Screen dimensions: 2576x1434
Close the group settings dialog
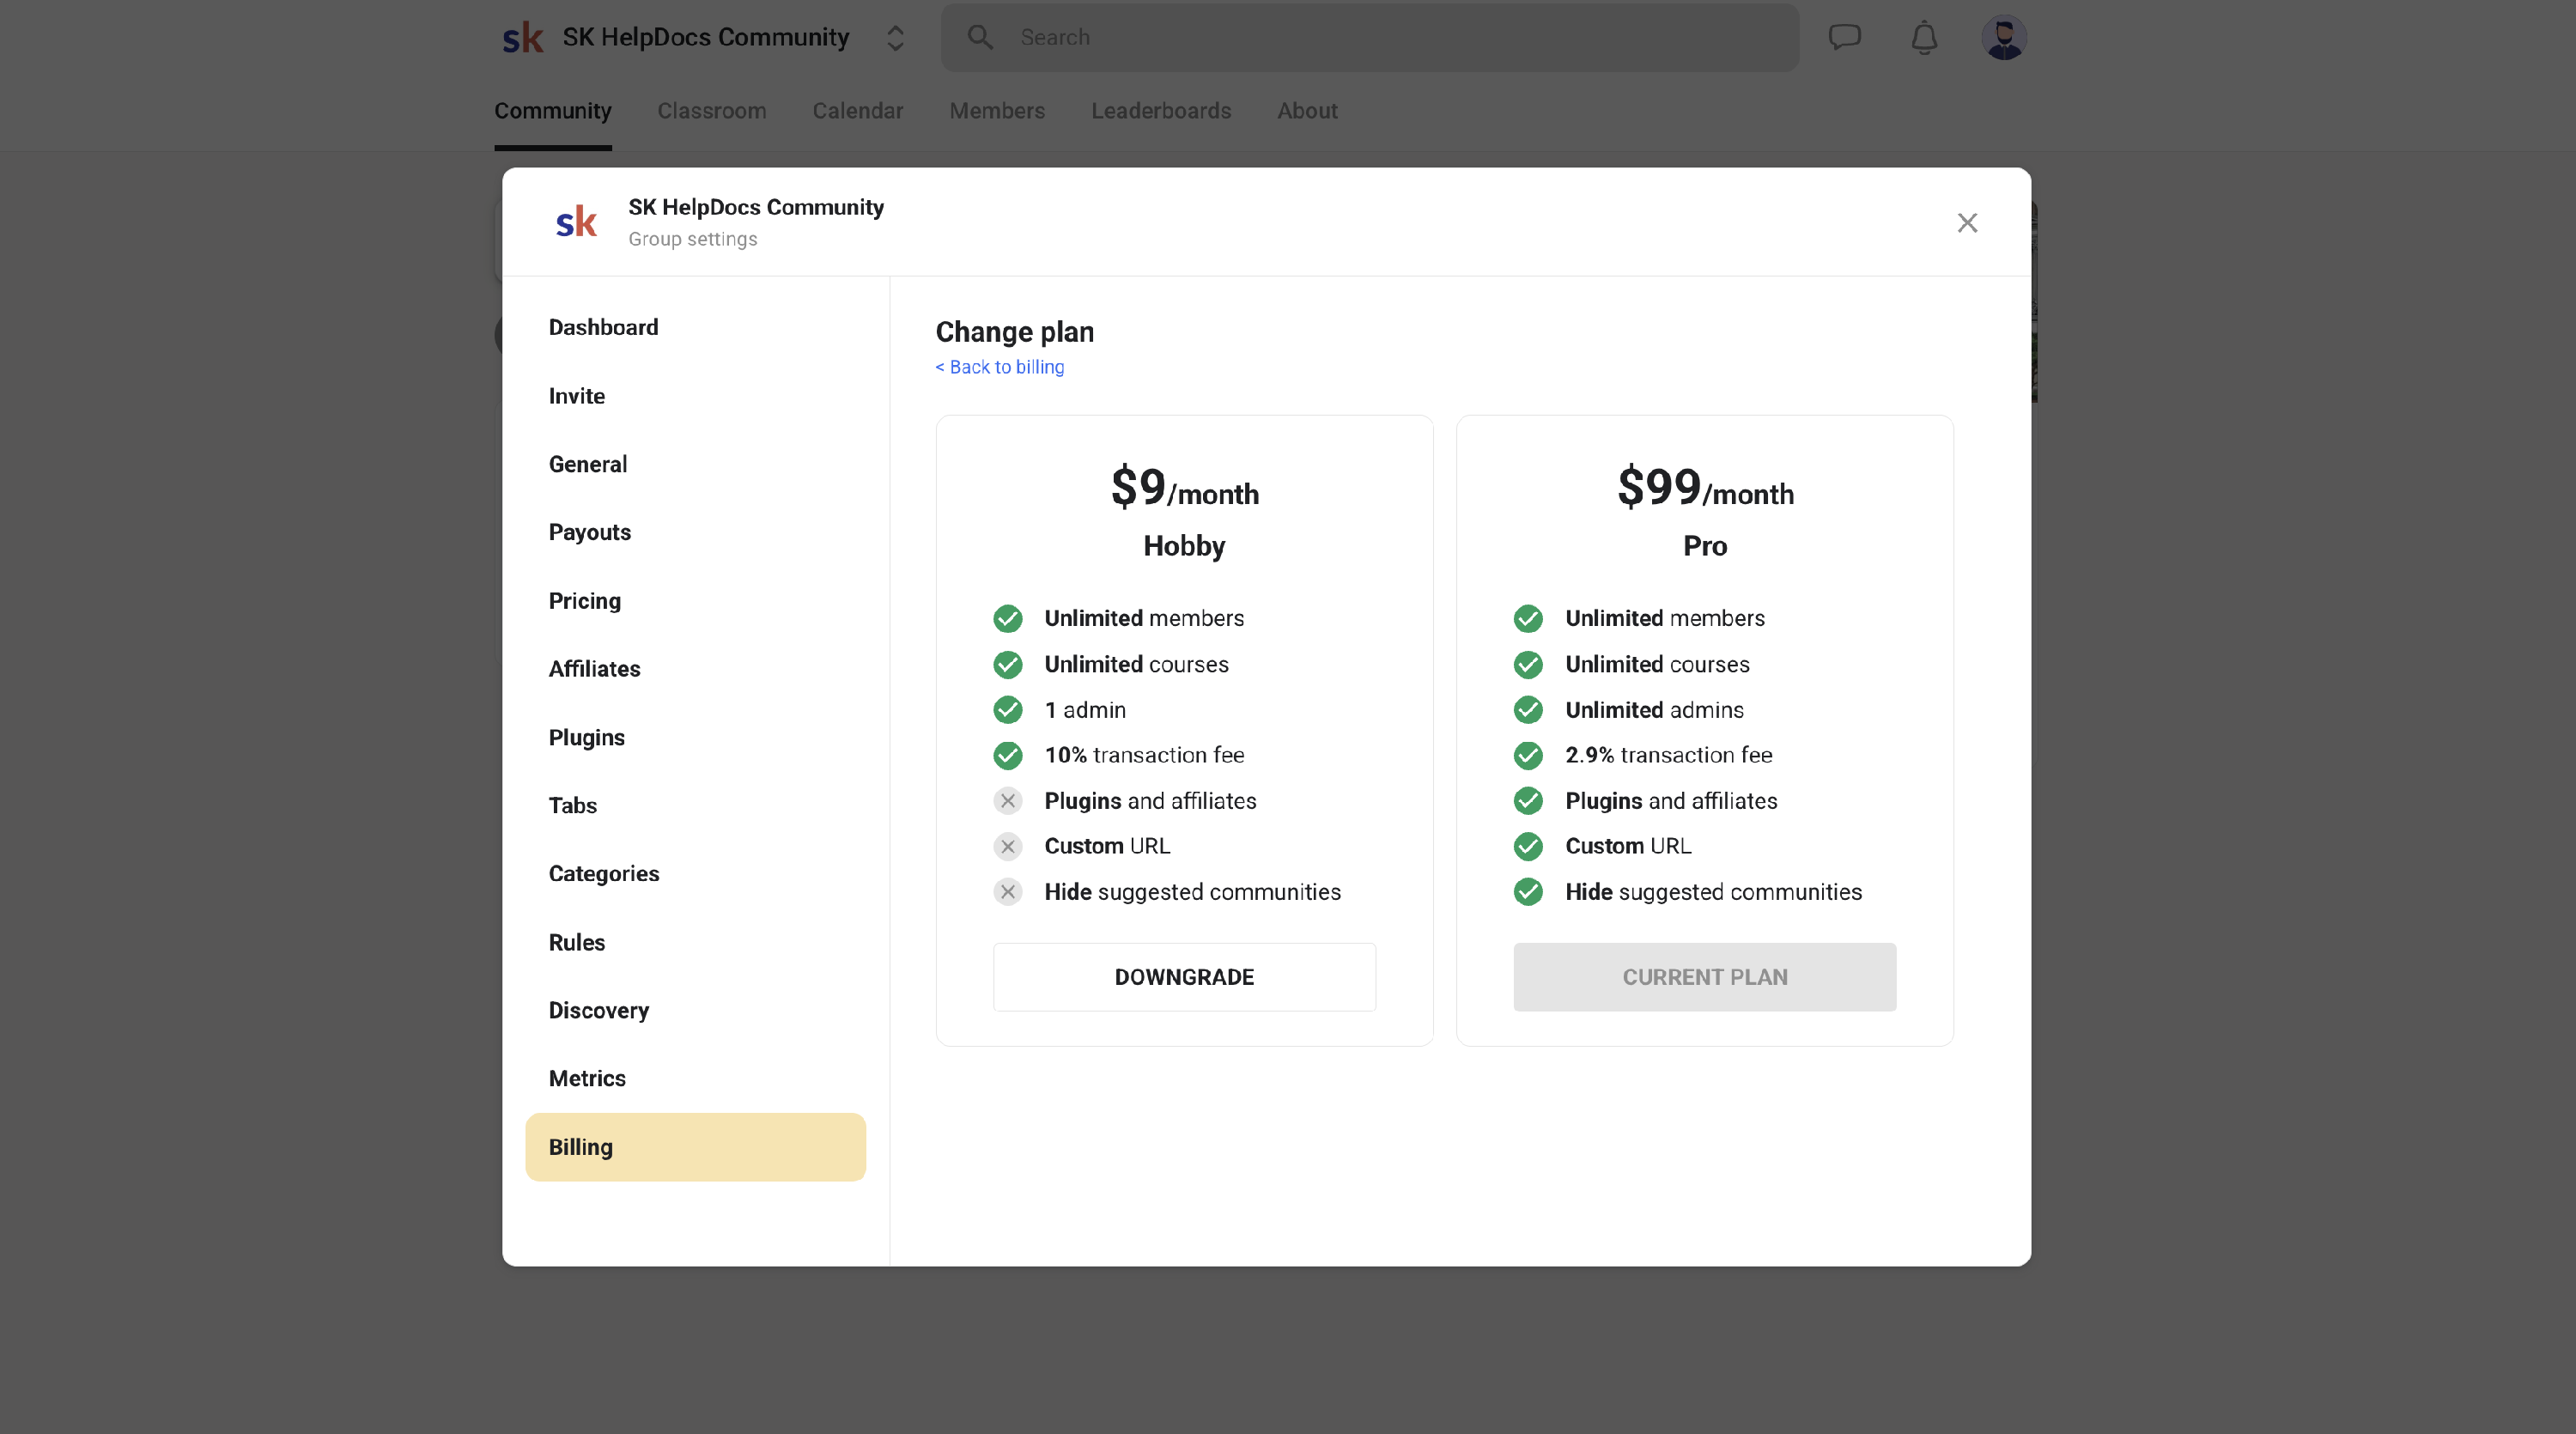[1967, 223]
